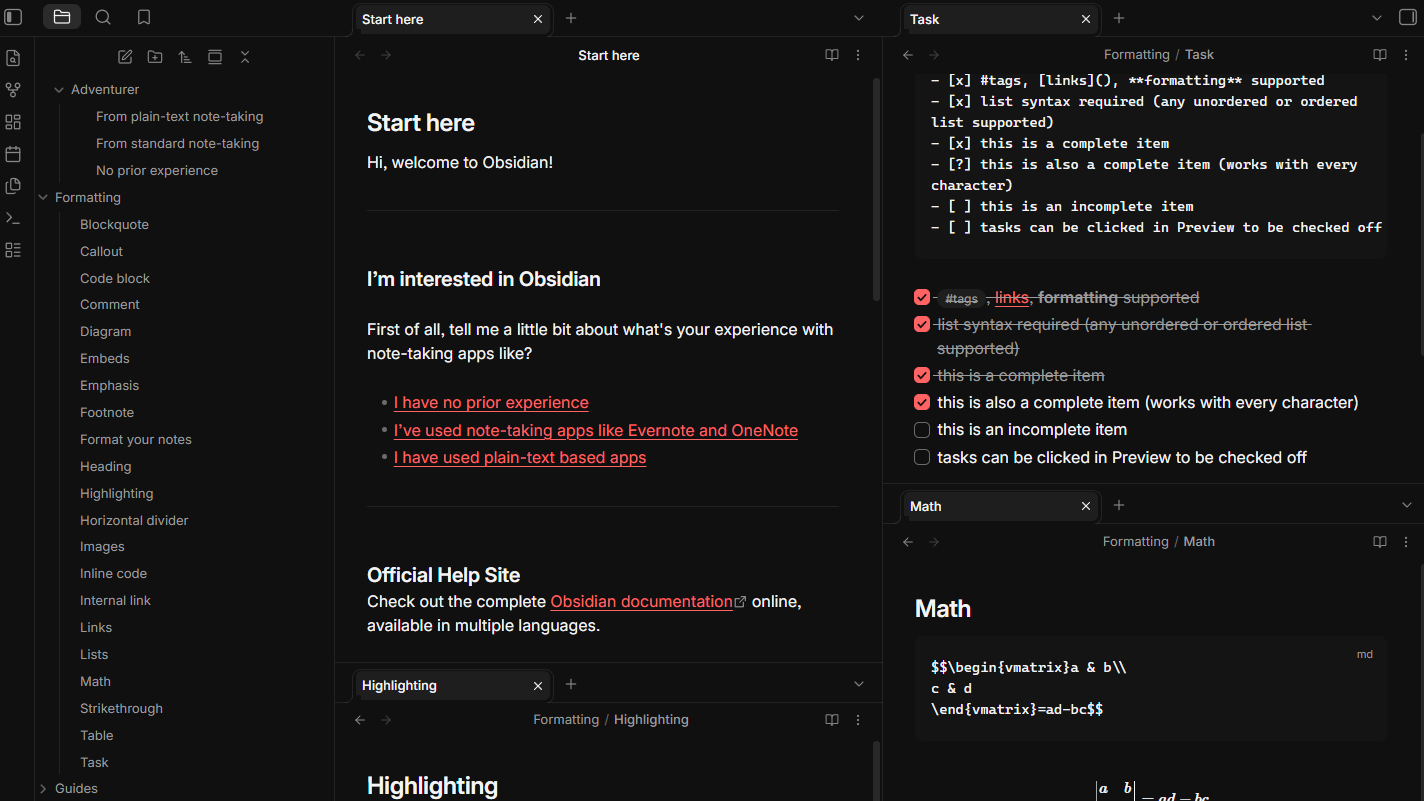
Task: Open 'I have no prior experience' link
Action: coord(491,402)
